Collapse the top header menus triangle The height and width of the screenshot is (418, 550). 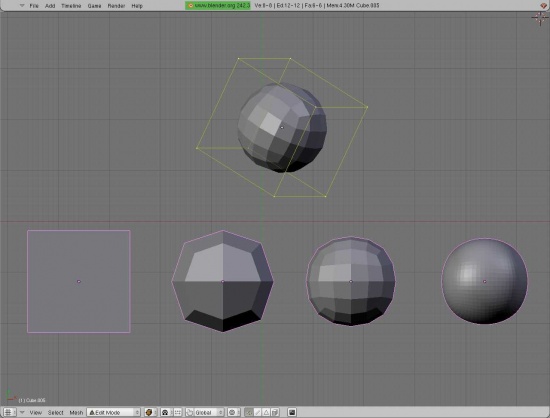point(22,5)
